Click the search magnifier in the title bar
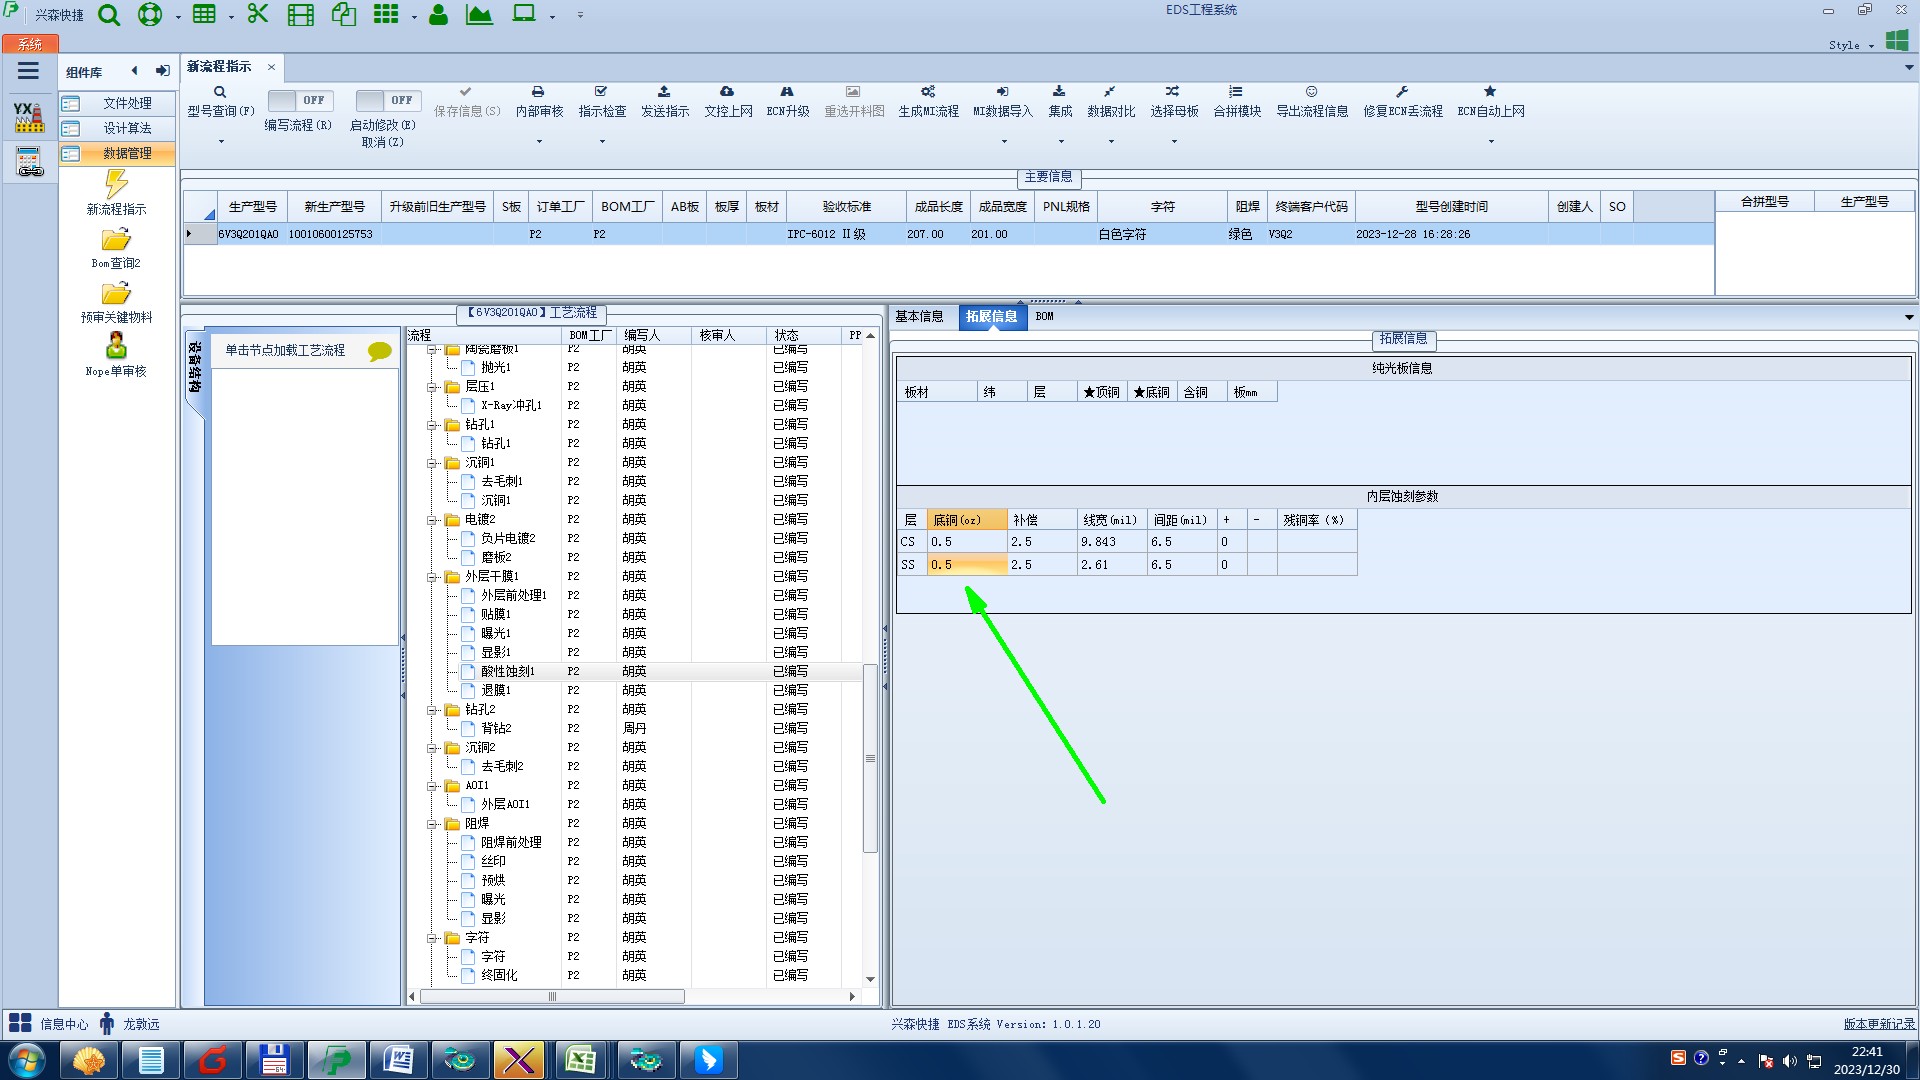 tap(109, 15)
